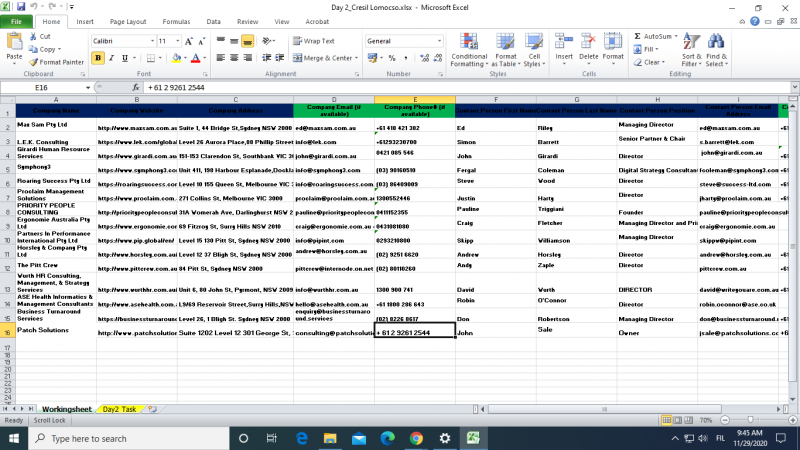Click the Decrease Decimal icon

438,58
